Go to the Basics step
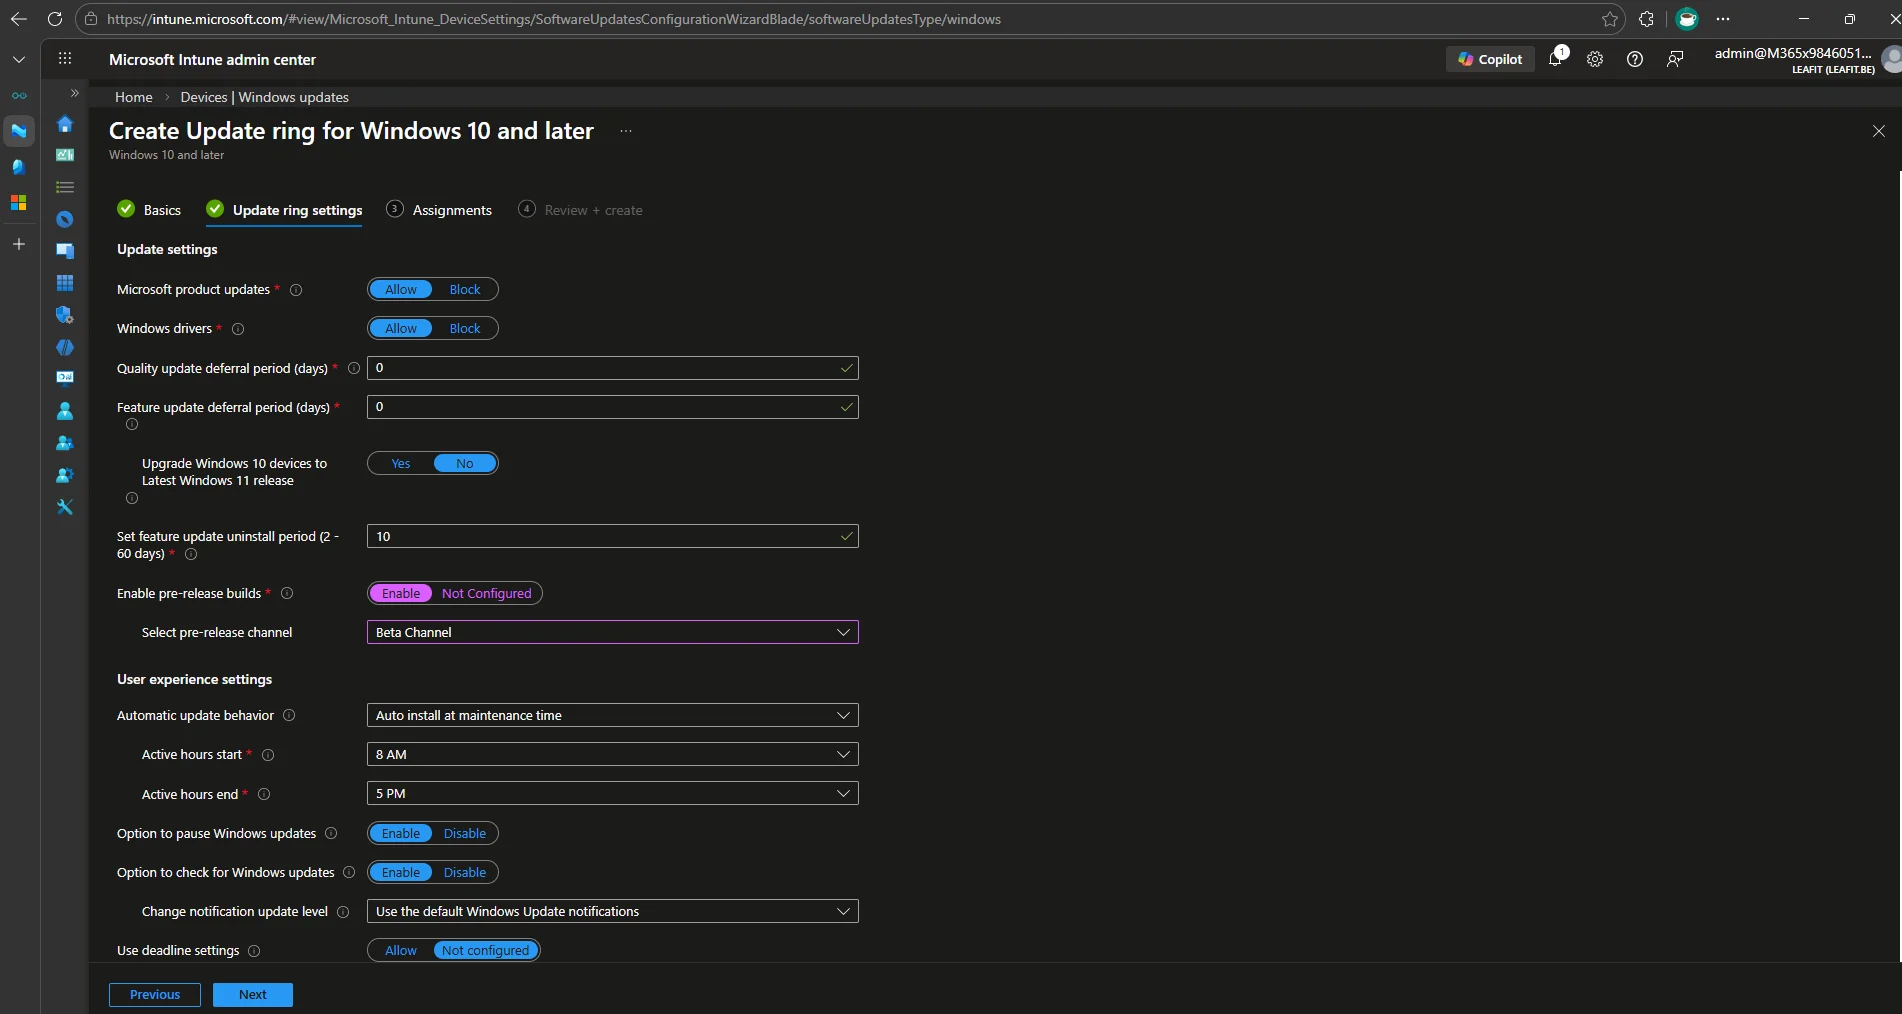This screenshot has height=1014, width=1902. pyautogui.click(x=149, y=210)
